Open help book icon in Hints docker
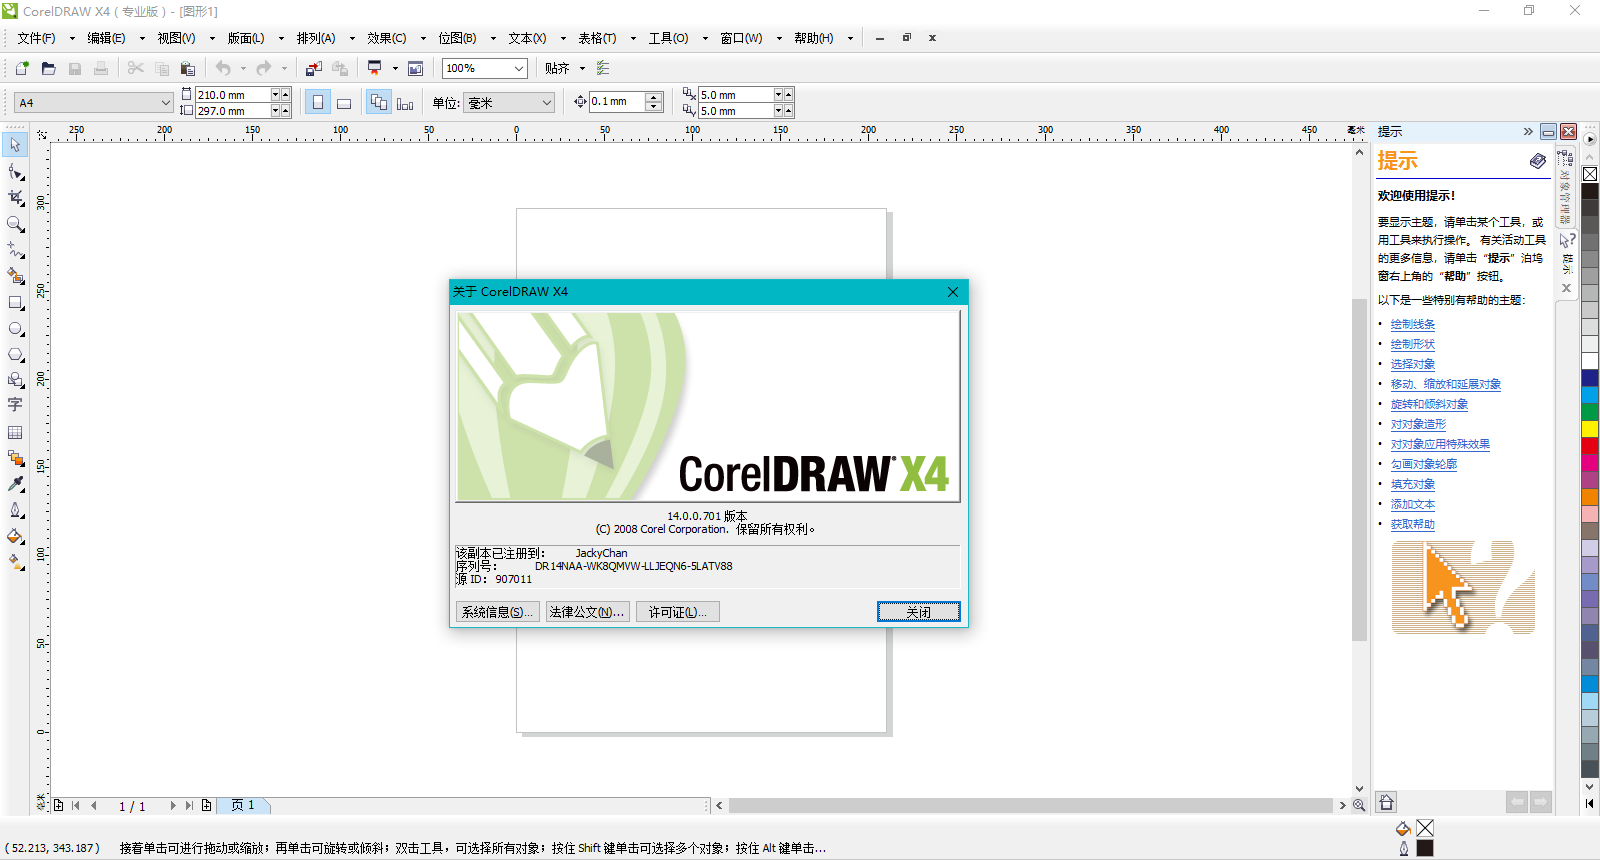This screenshot has width=1600, height=860. click(1538, 161)
